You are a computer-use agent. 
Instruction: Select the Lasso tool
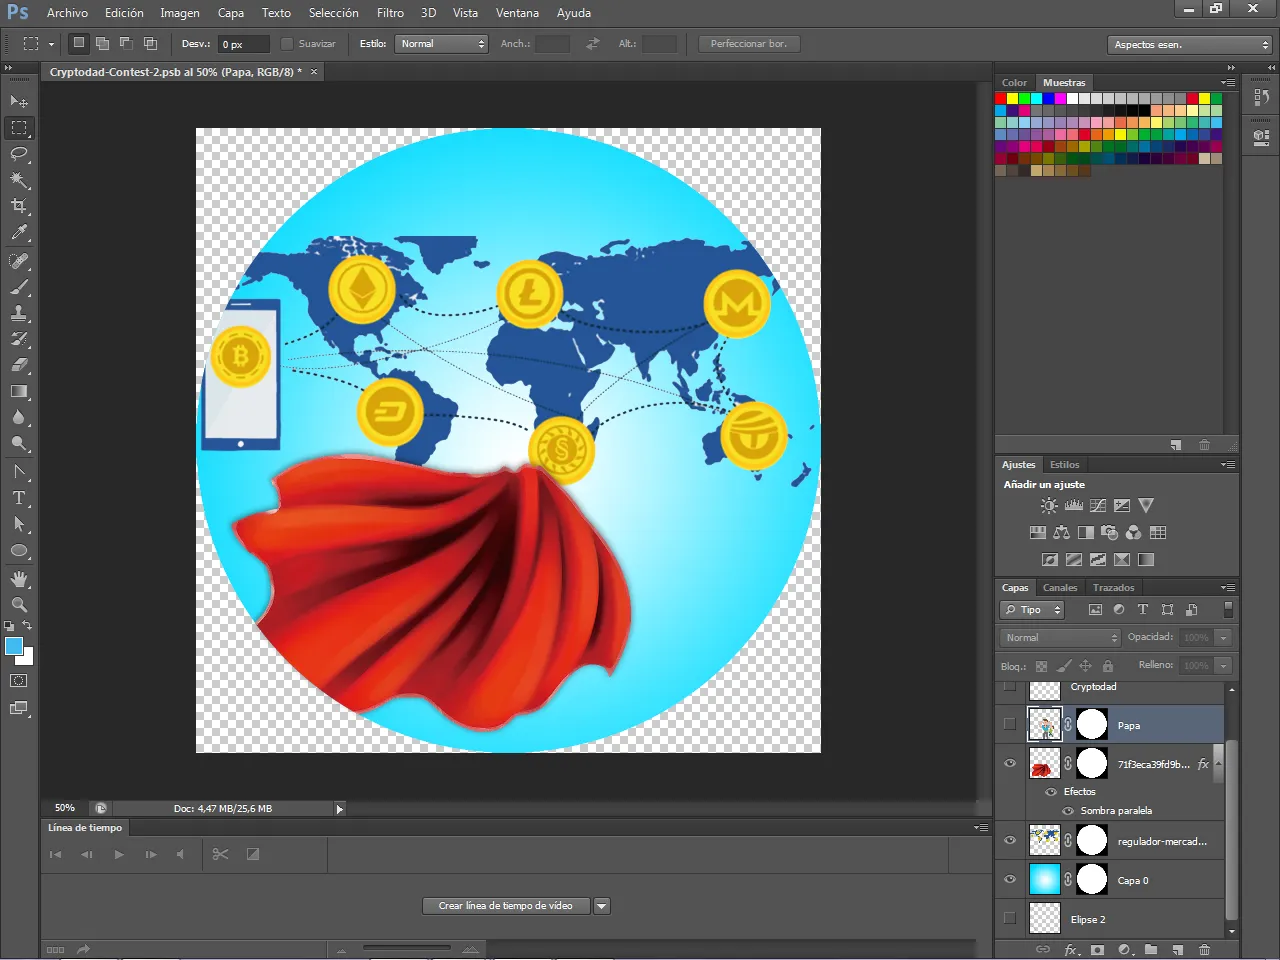click(19, 154)
